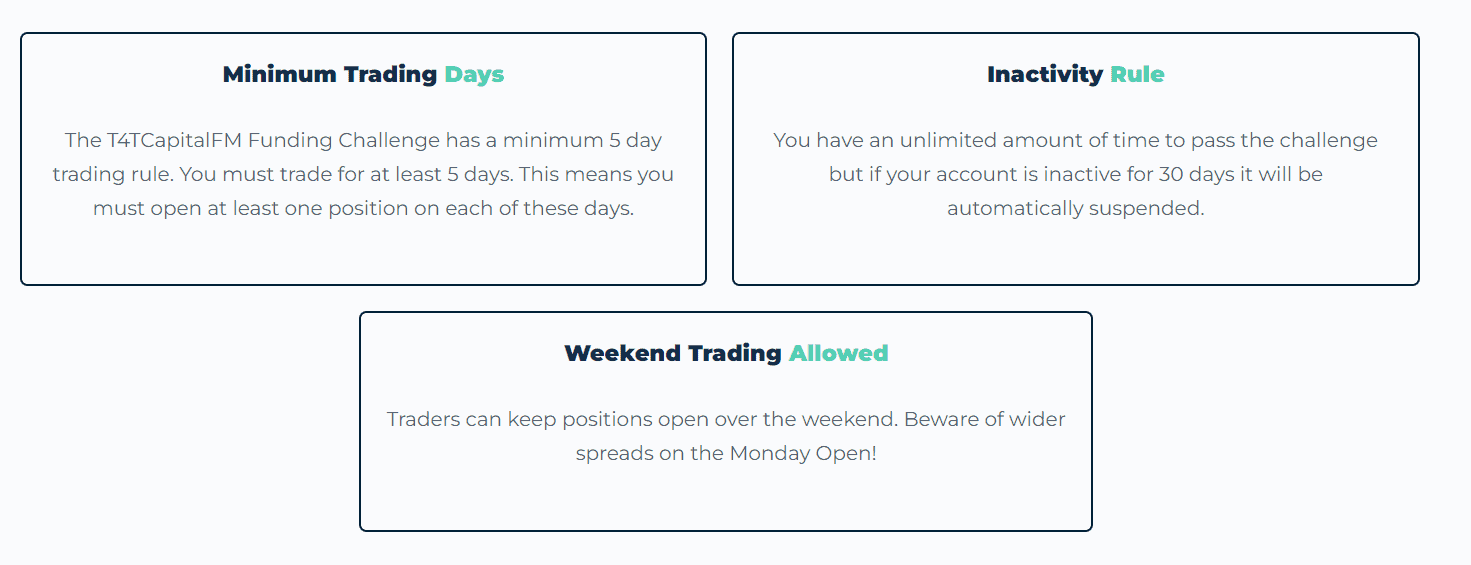Click the unlimited time paragraph in Inactivity card
This screenshot has height=565, width=1471.
click(1075, 174)
